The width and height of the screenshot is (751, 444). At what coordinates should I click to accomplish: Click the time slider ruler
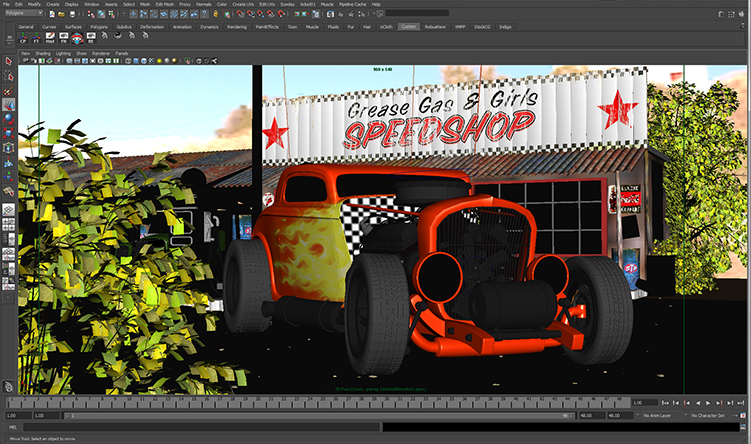[318, 402]
